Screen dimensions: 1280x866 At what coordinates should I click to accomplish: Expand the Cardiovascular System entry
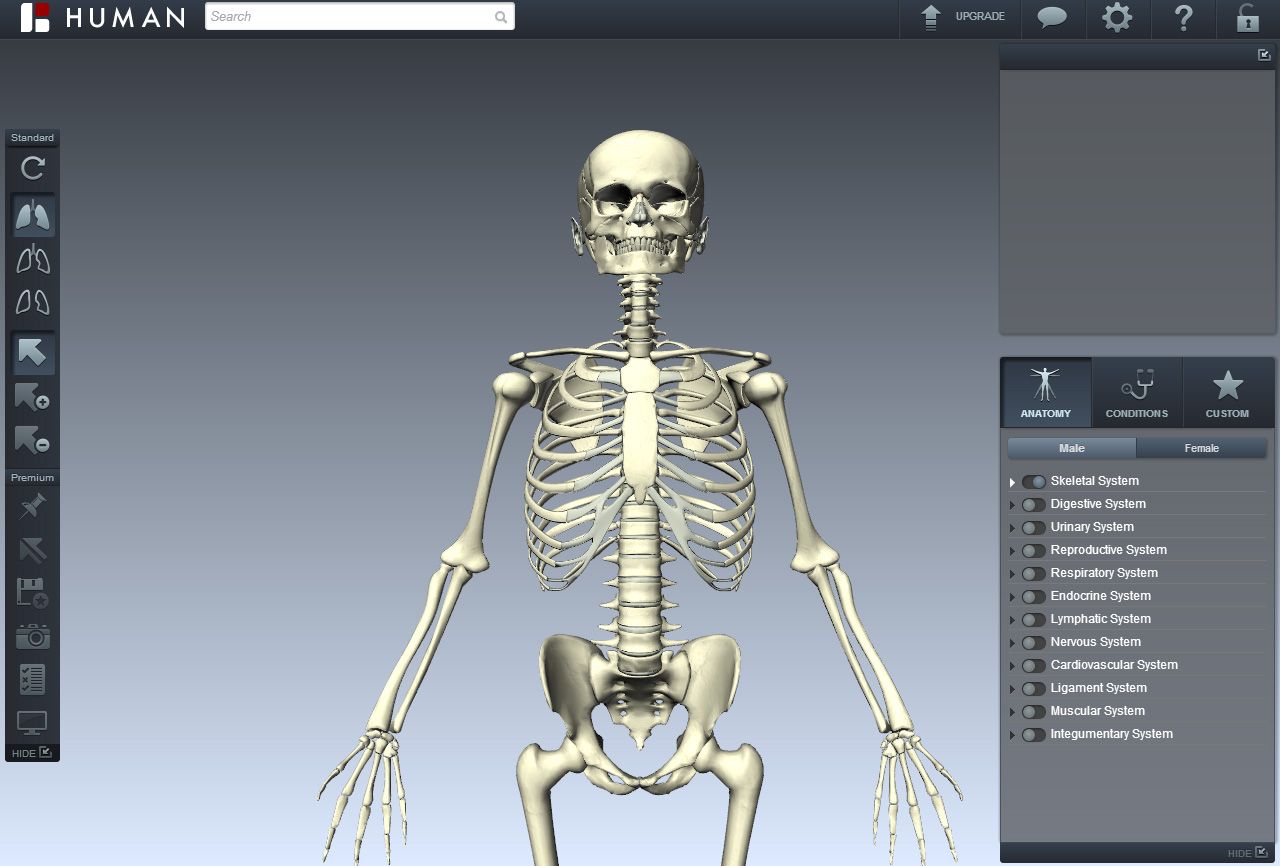[1012, 665]
